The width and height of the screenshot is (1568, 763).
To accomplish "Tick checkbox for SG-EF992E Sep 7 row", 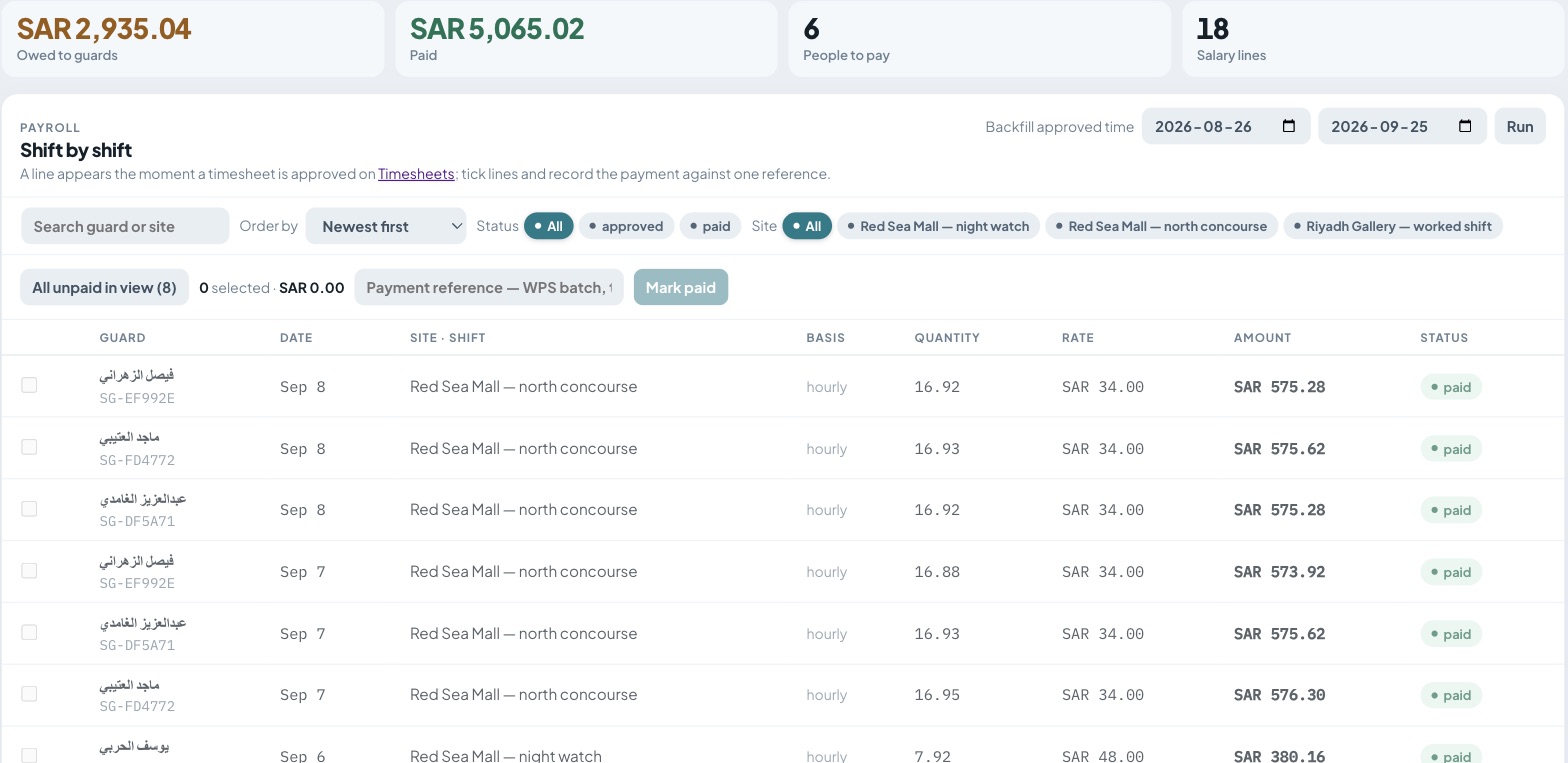I will pyautogui.click(x=29, y=570).
